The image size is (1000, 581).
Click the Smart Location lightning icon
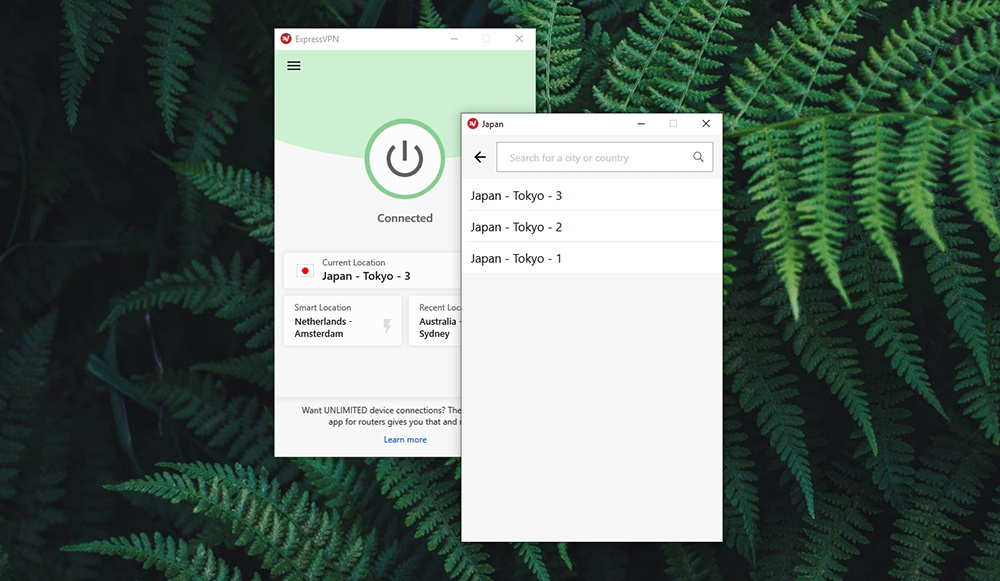(386, 326)
